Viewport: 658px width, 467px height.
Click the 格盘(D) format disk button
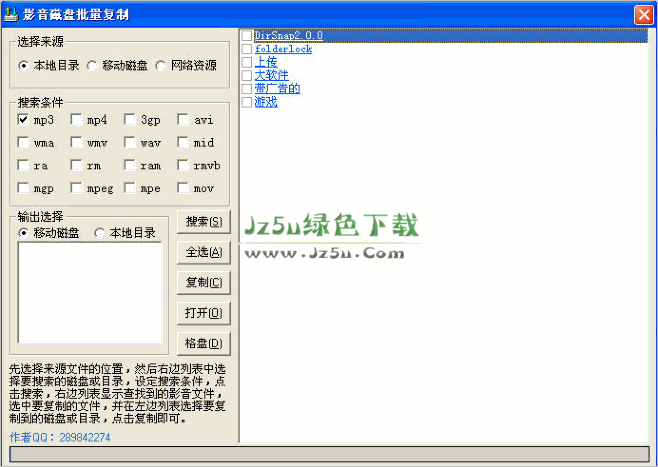(204, 344)
